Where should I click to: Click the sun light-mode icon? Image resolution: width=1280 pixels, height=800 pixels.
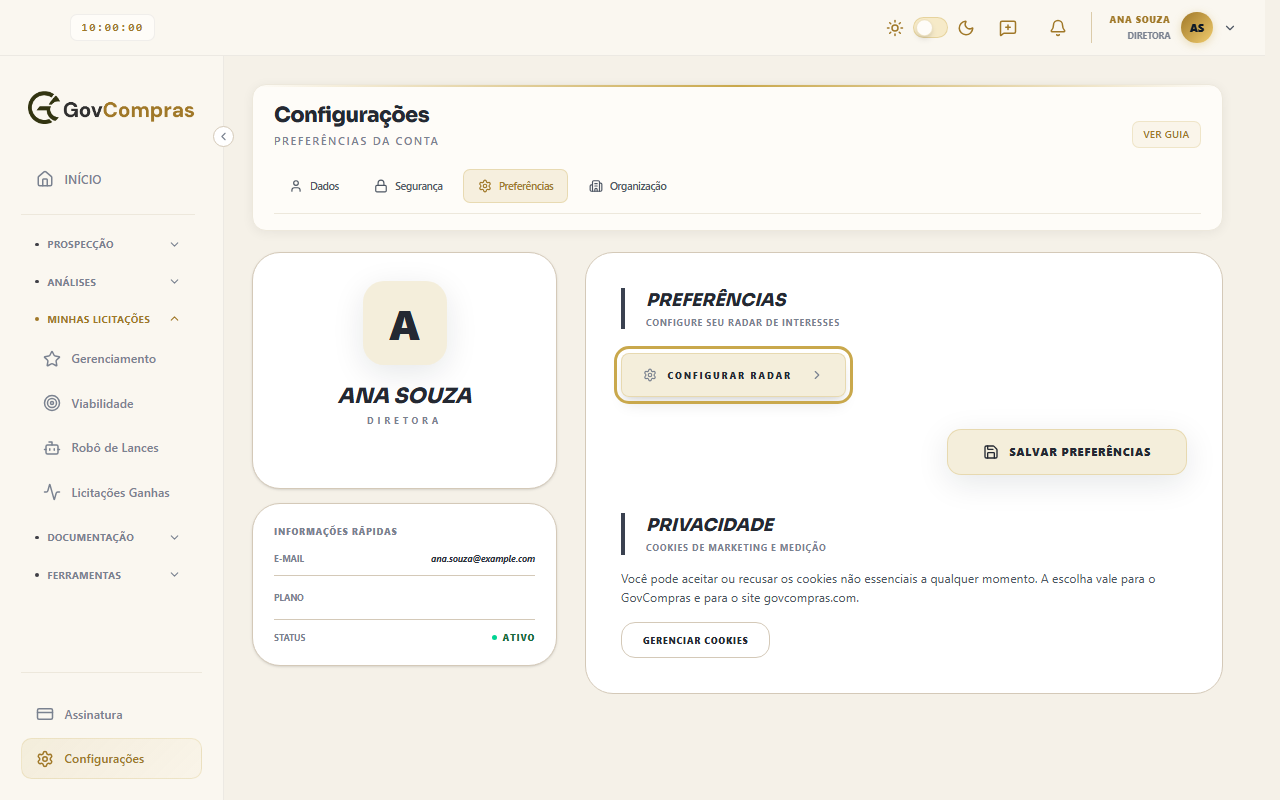pyautogui.click(x=895, y=28)
